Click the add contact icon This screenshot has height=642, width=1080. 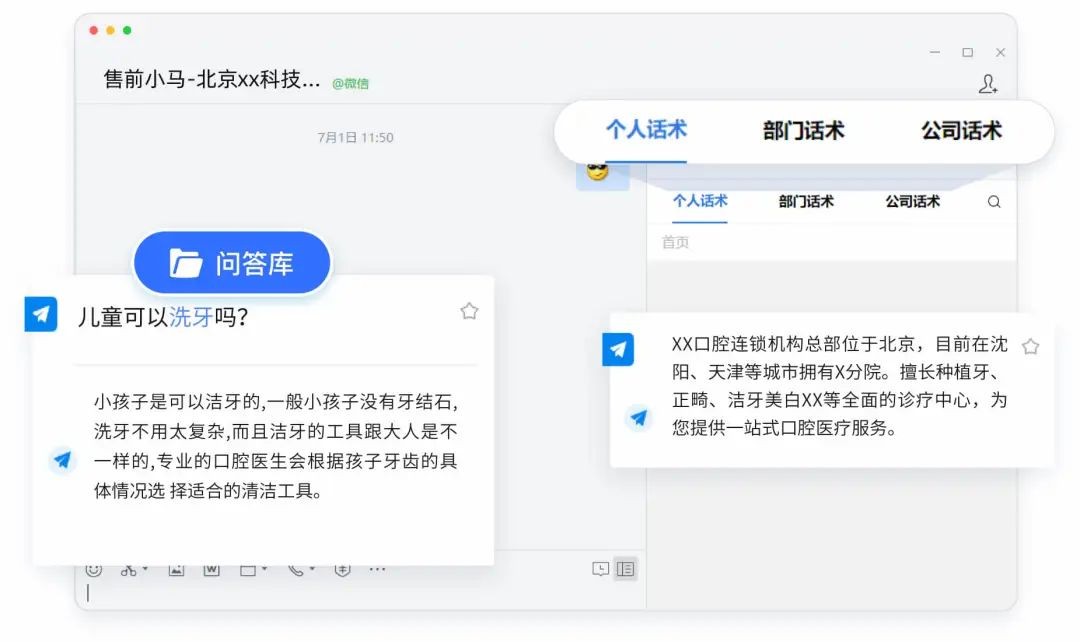[988, 85]
